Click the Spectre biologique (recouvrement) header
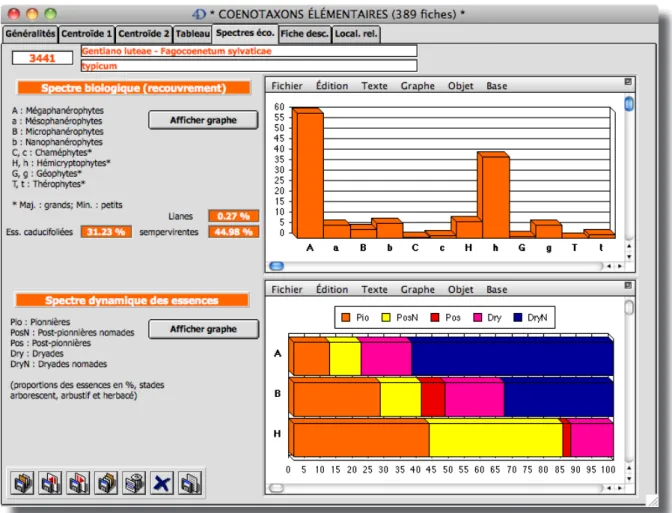The width and height of the screenshot is (672, 513). 133,88
